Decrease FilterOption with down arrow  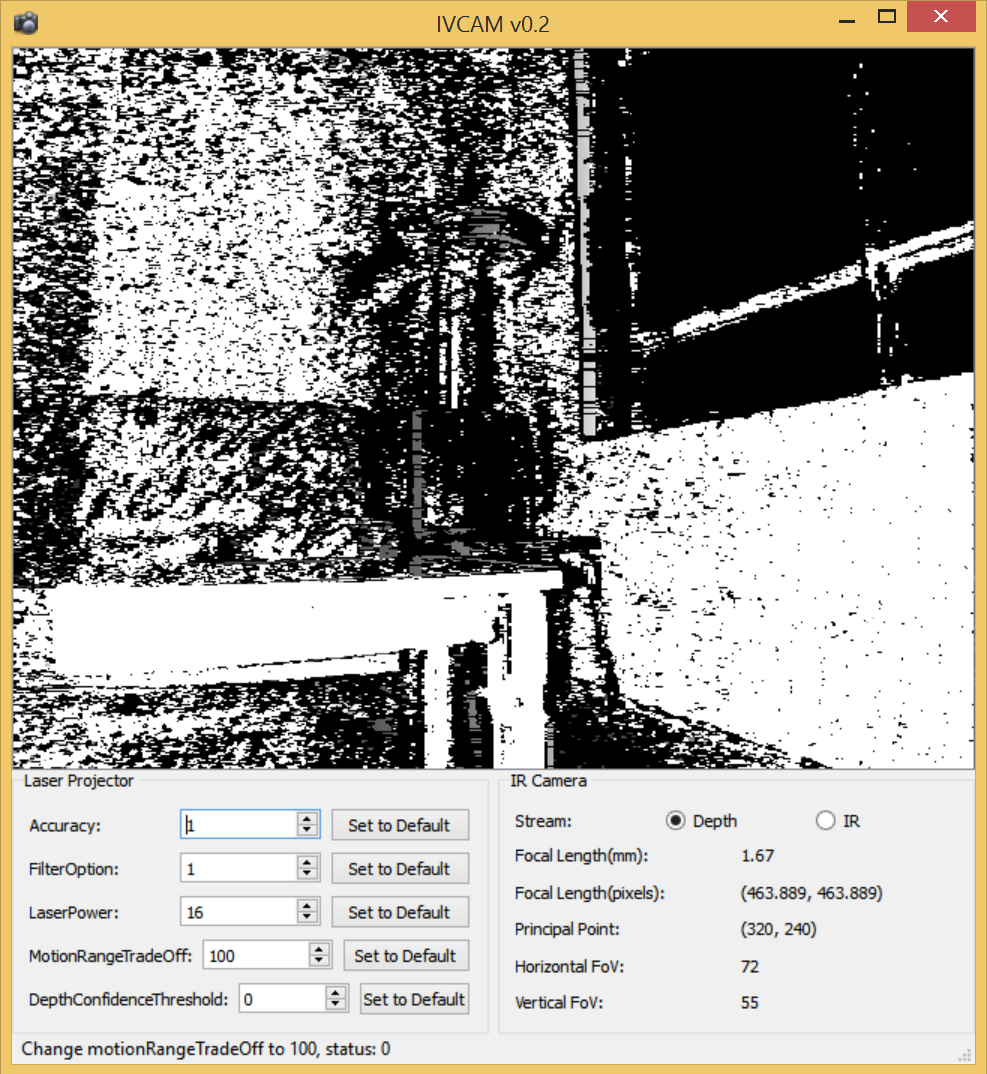pyautogui.click(x=308, y=874)
